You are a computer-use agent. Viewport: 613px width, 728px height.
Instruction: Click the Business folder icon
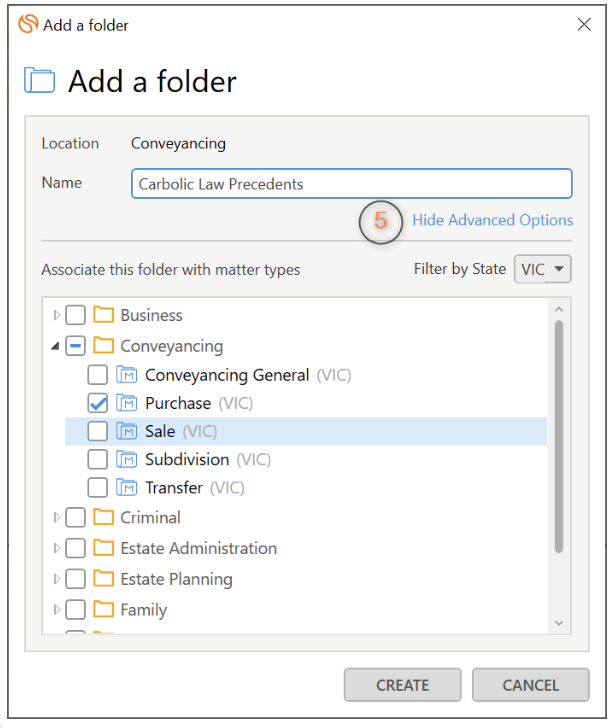click(103, 315)
